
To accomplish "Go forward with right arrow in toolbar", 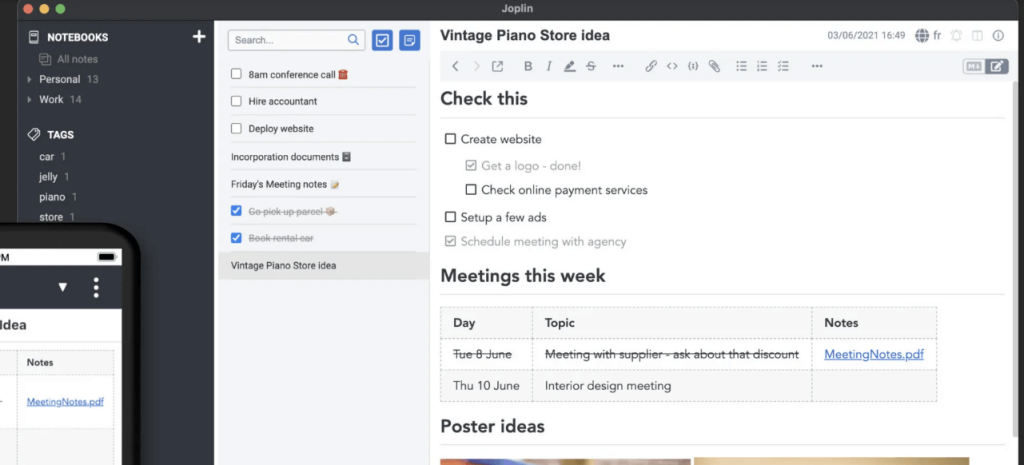I will coord(476,66).
